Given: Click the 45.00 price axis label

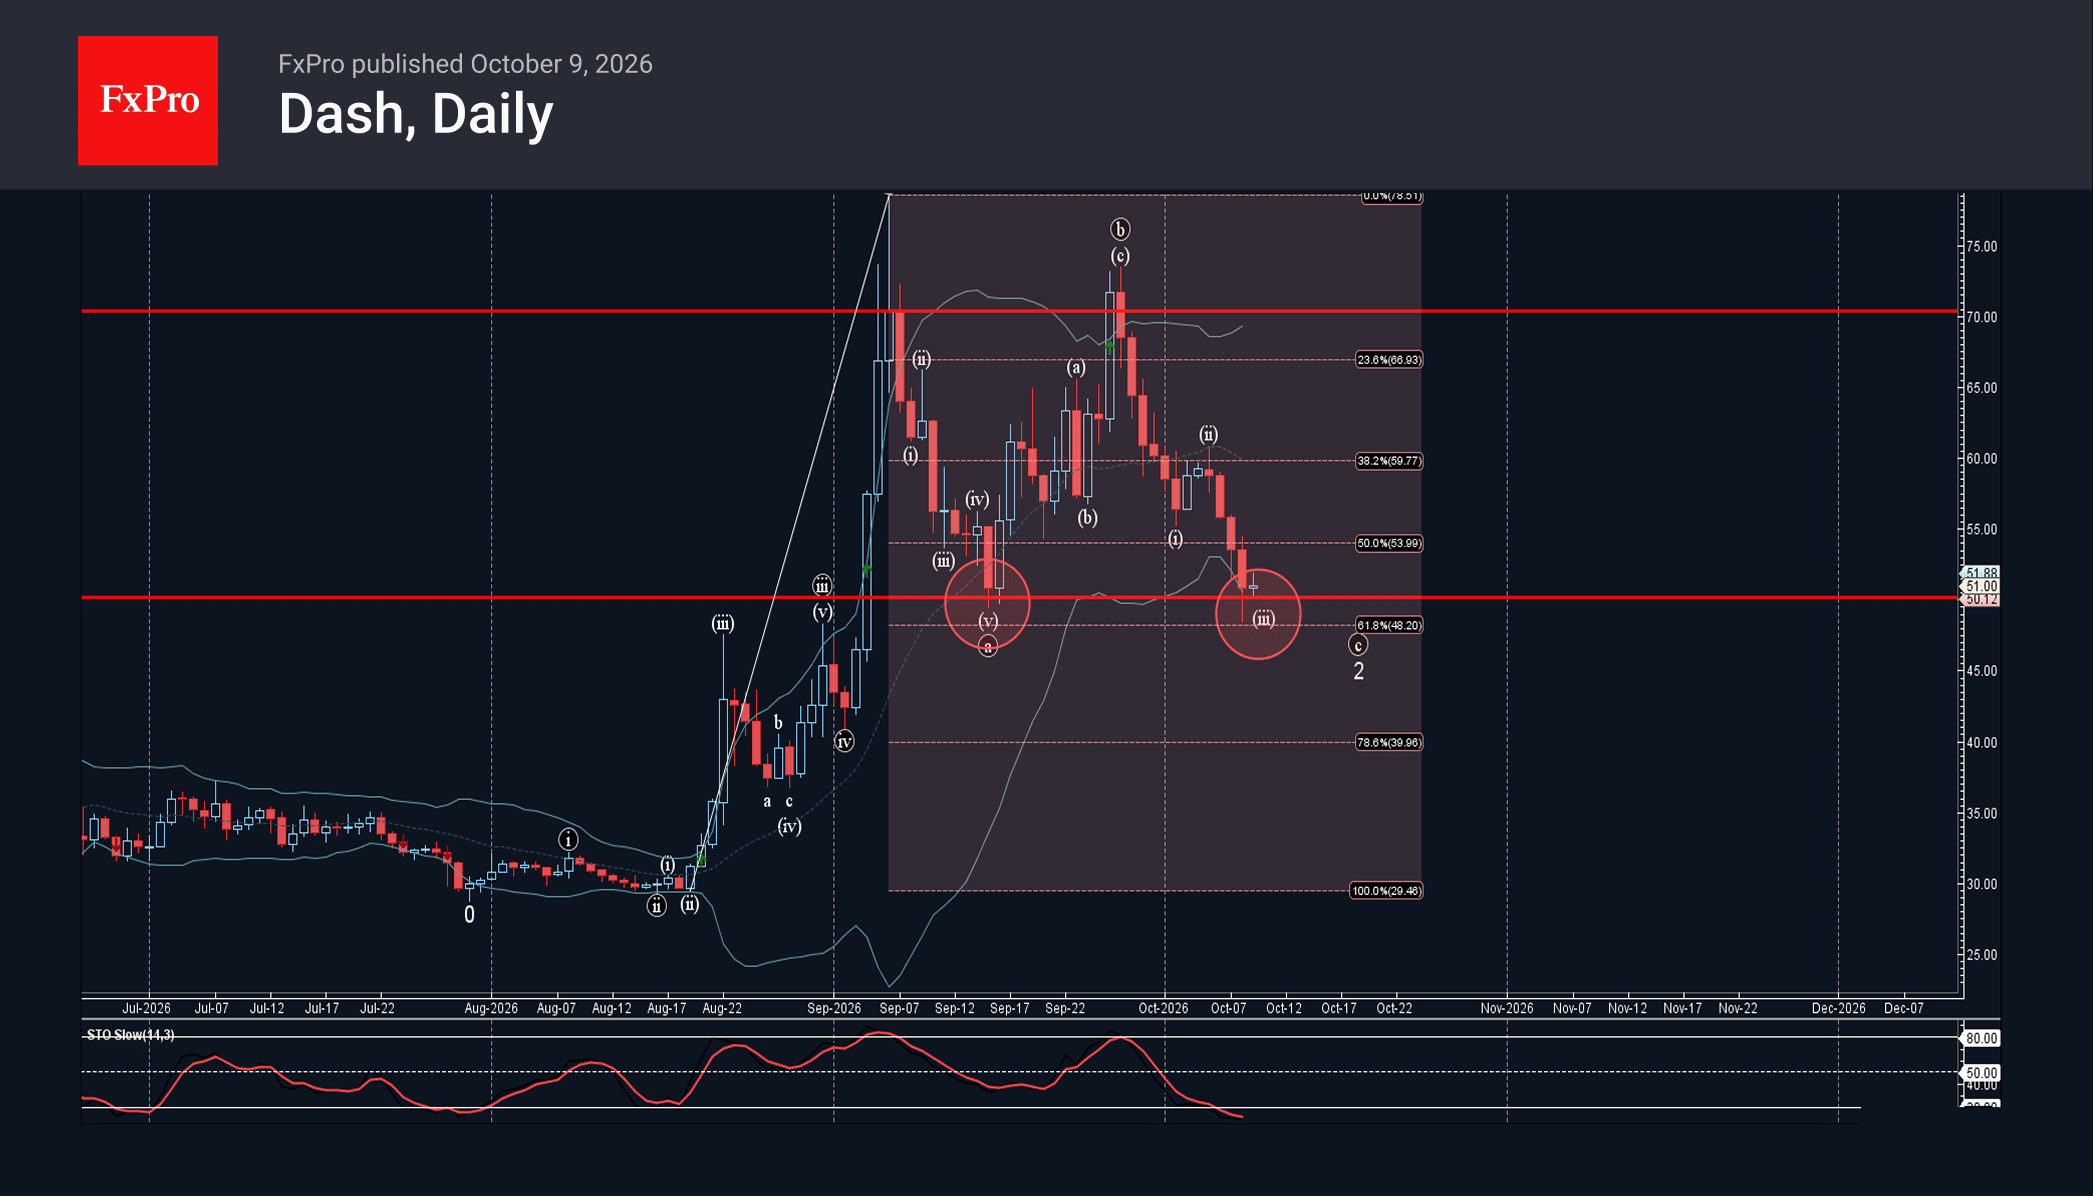Looking at the screenshot, I should pos(1981,671).
